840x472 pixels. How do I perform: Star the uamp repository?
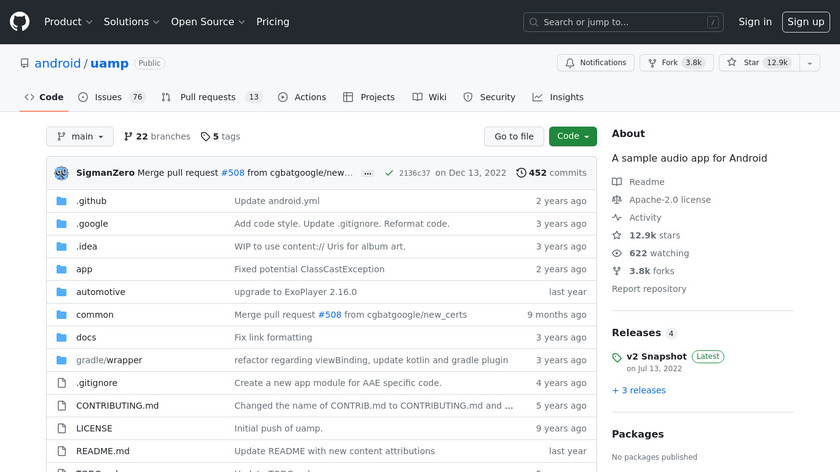pos(756,63)
